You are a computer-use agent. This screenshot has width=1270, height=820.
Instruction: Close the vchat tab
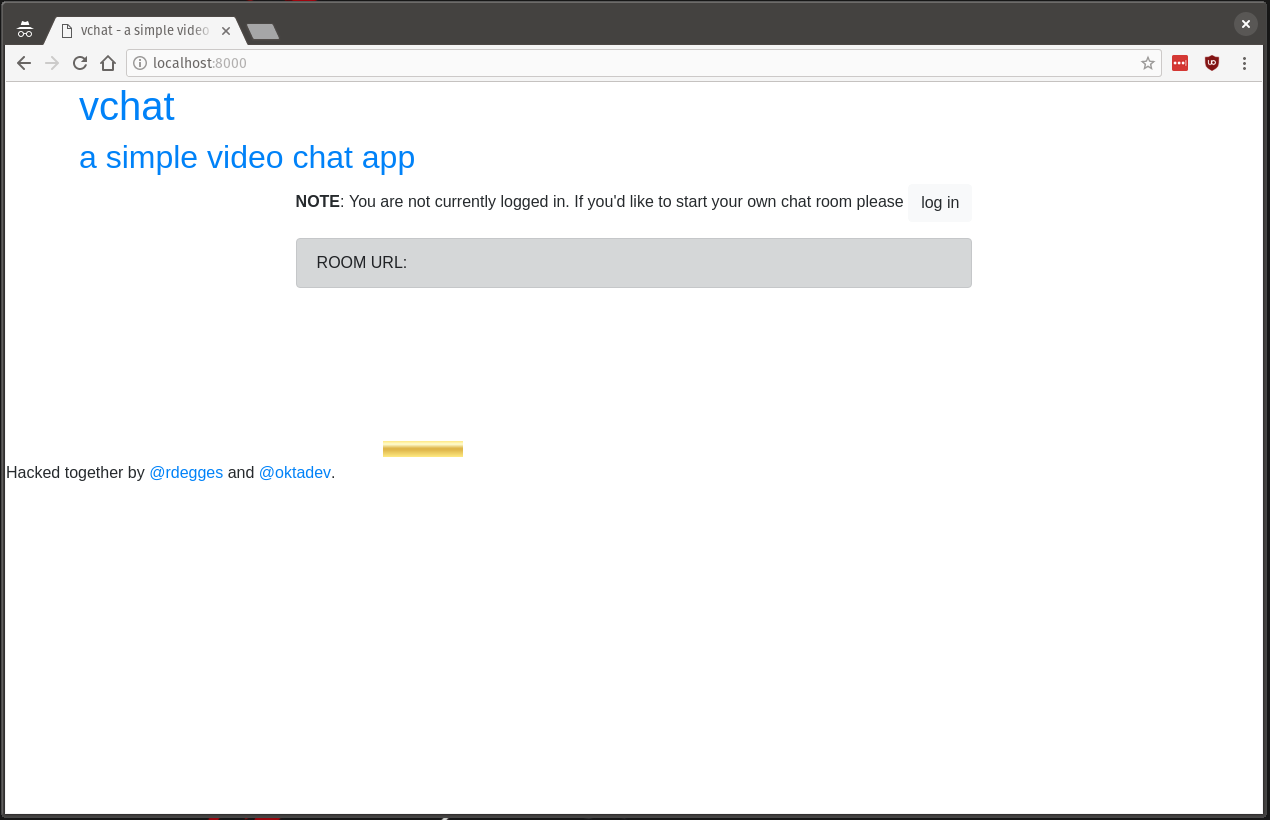226,31
